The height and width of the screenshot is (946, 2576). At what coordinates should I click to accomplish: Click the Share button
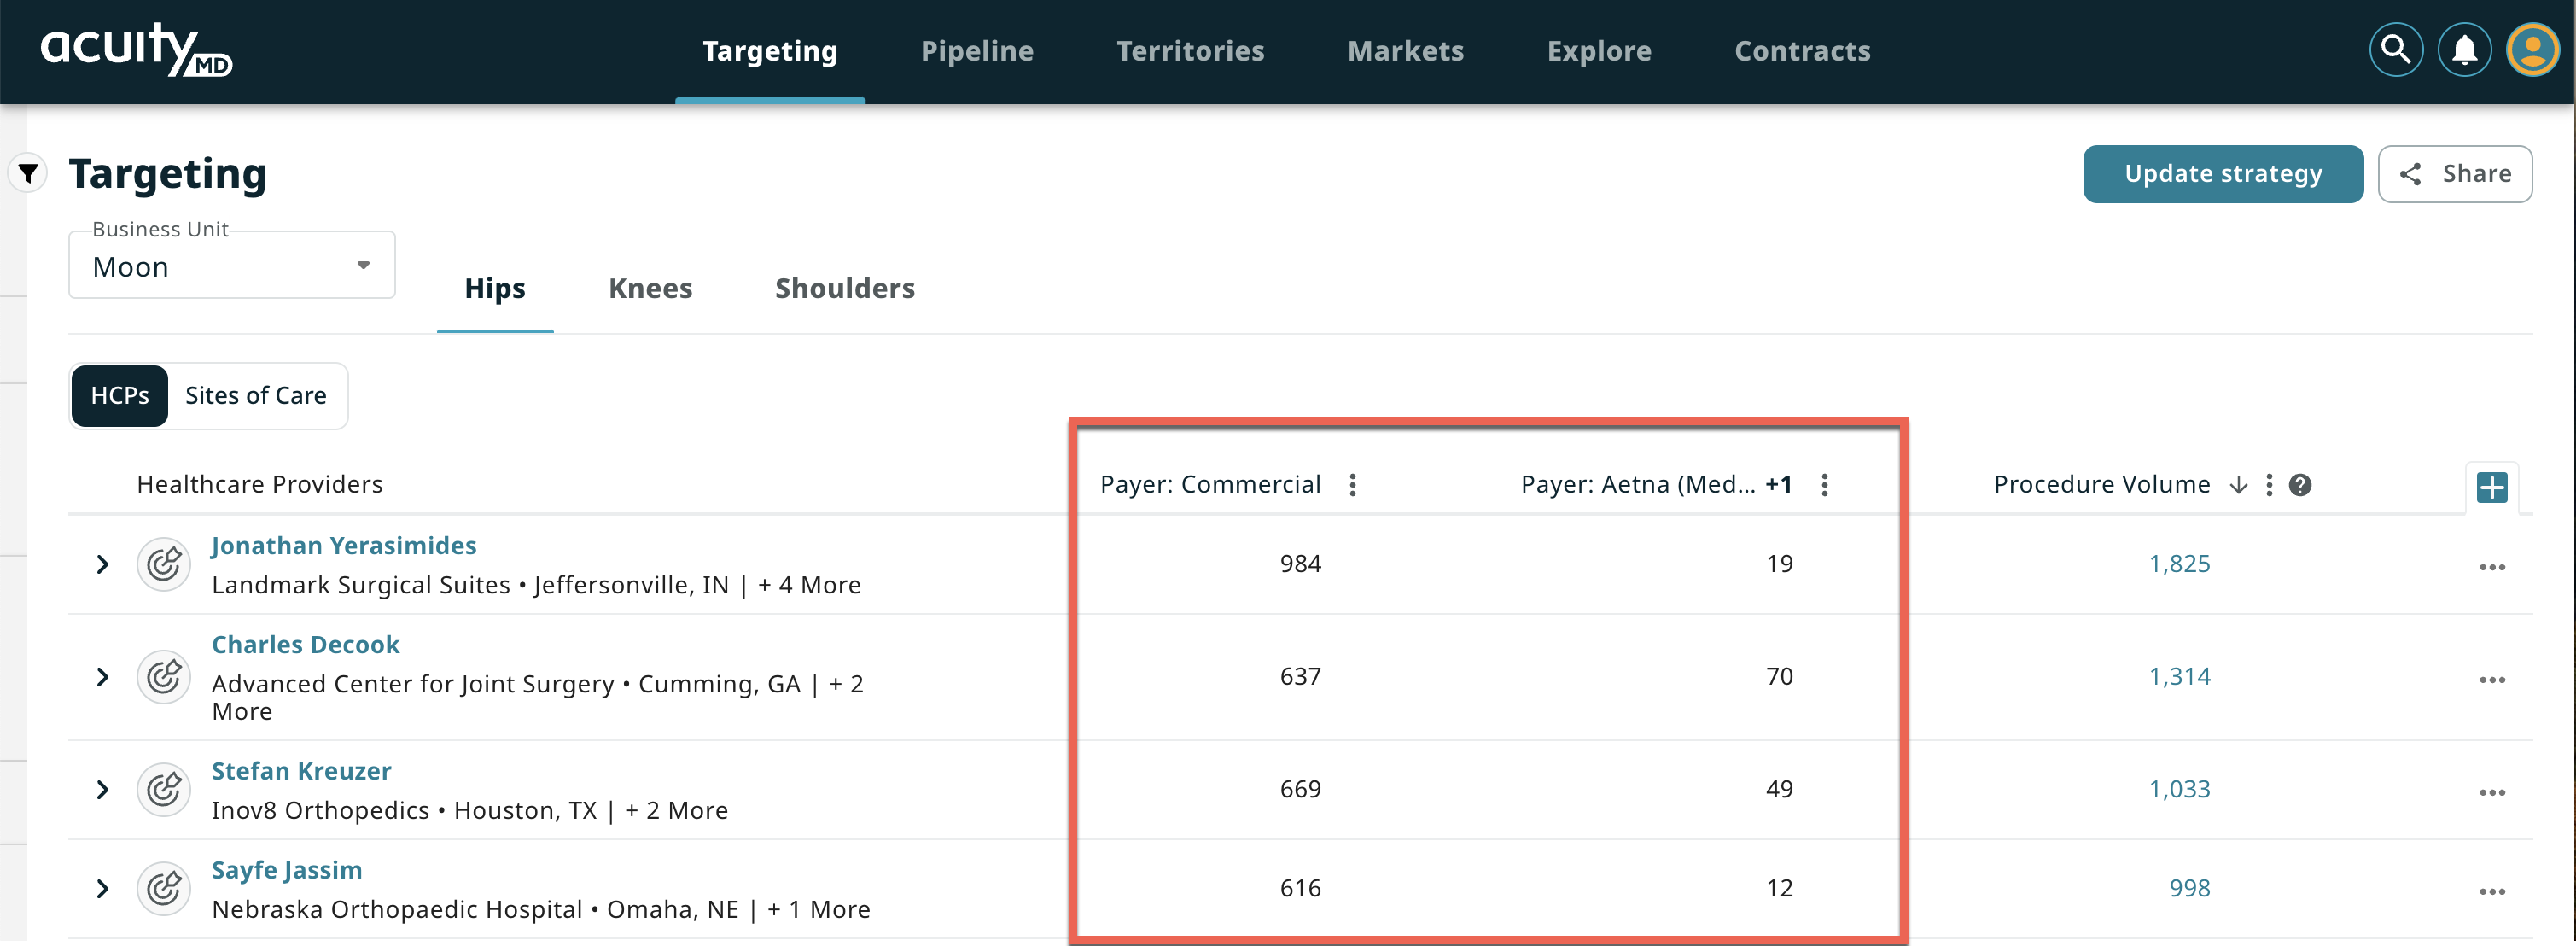2454,174
